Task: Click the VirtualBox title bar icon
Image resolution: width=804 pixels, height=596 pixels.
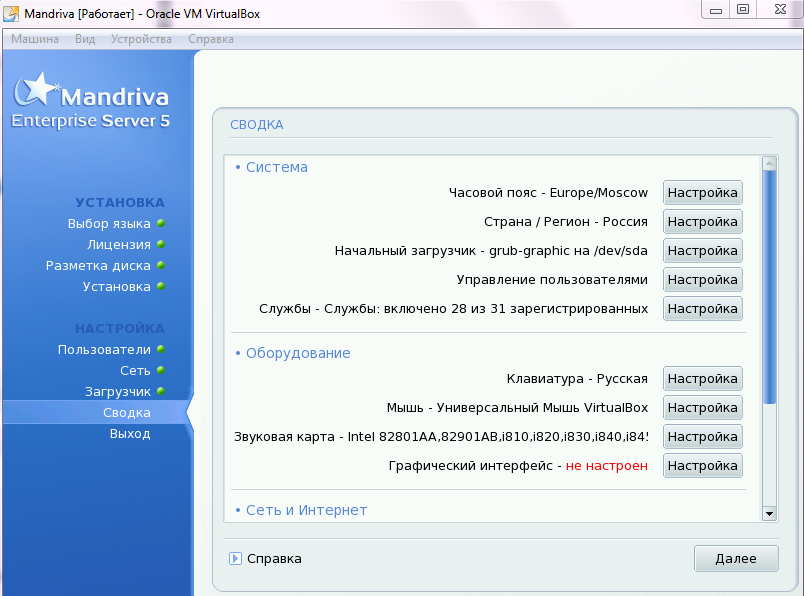Action: click(x=11, y=13)
